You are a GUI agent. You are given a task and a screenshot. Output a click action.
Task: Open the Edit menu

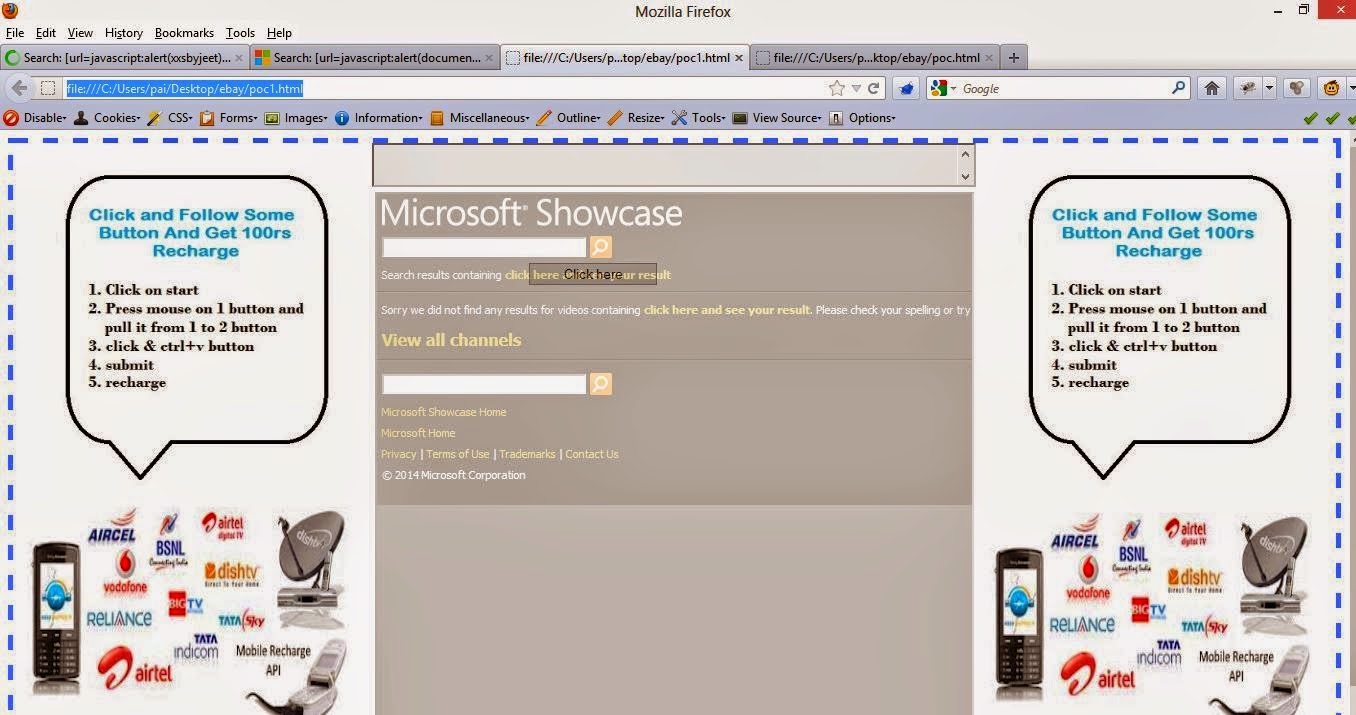45,33
